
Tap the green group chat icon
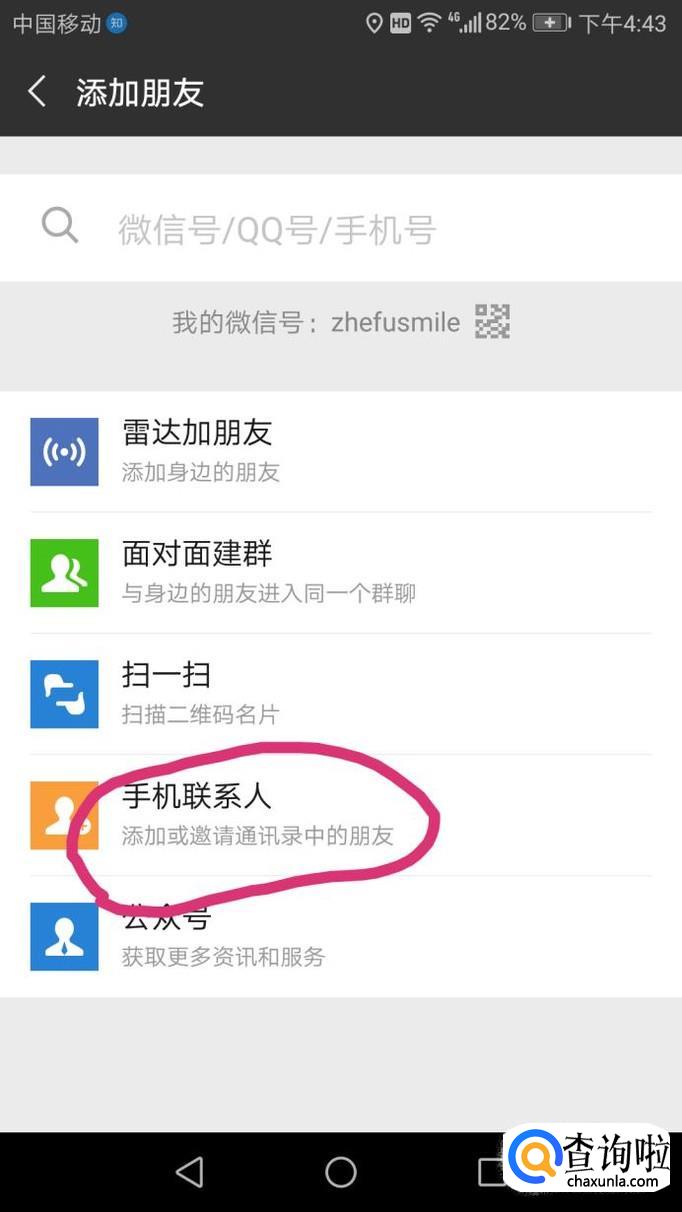[64, 573]
